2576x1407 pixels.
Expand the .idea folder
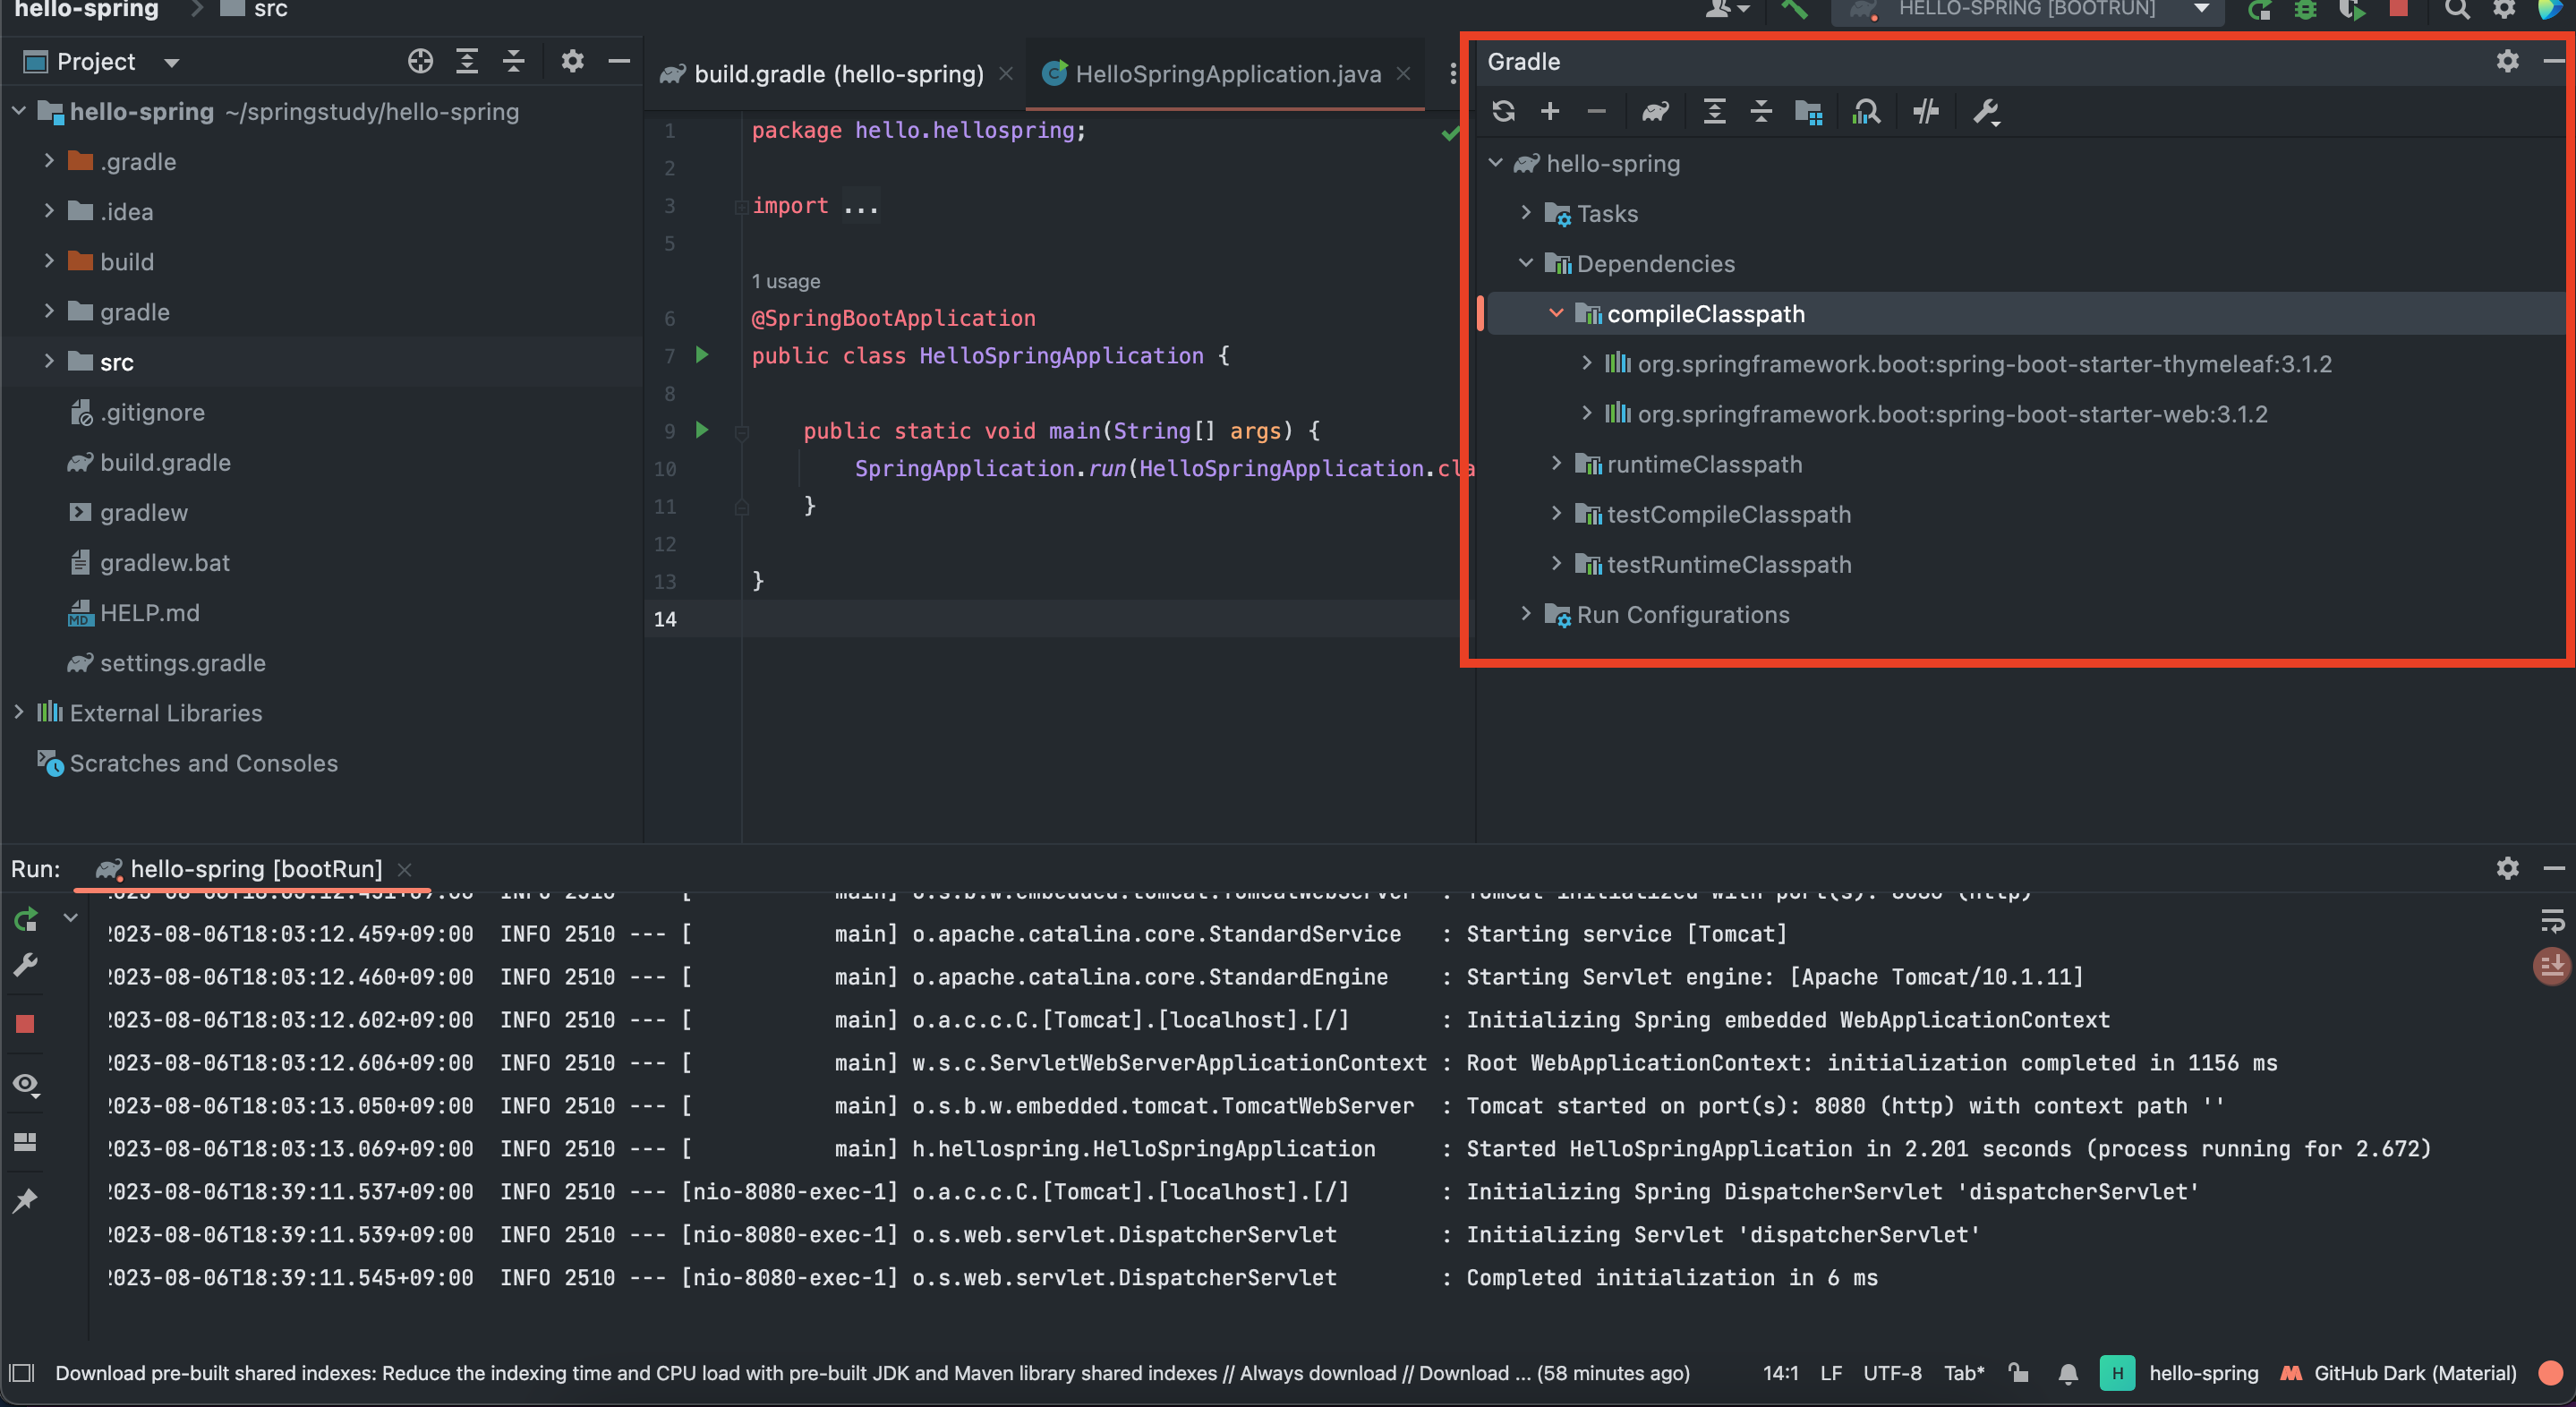pyautogui.click(x=49, y=210)
